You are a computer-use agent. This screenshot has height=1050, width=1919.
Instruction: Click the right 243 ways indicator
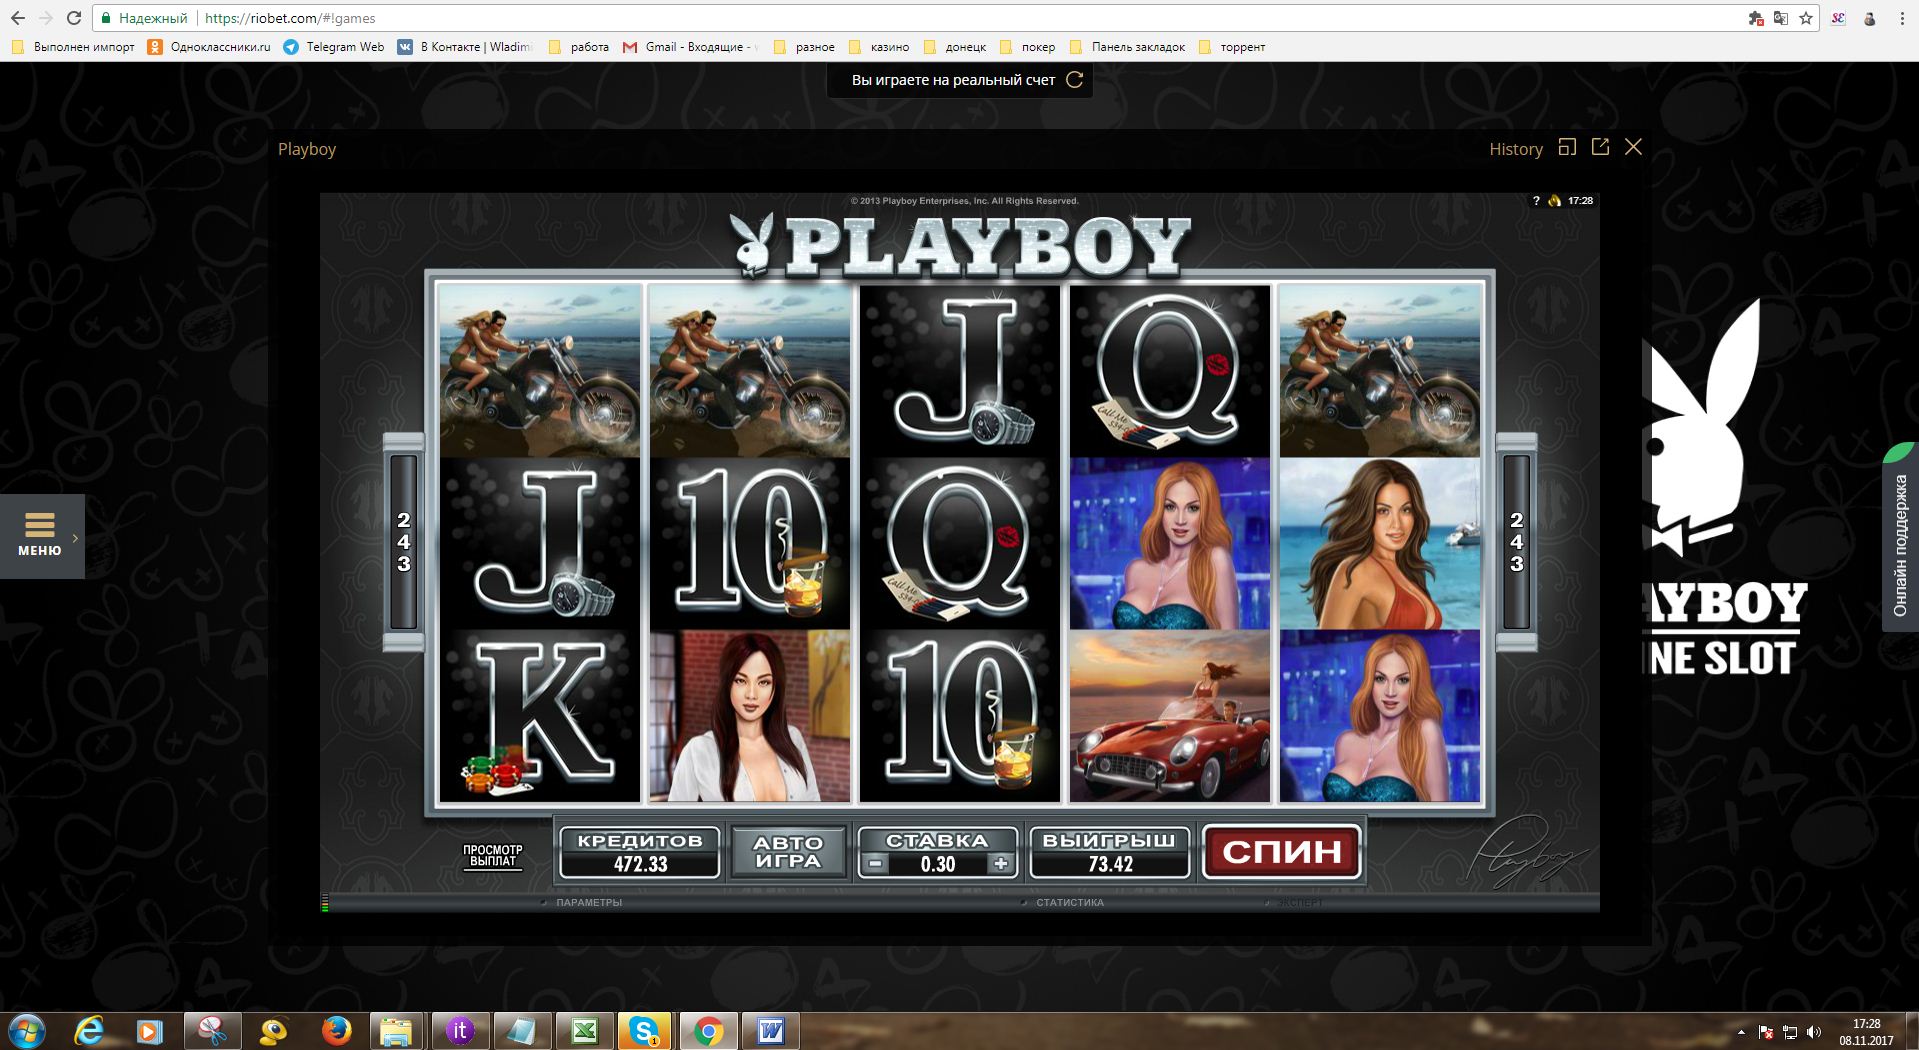[1516, 542]
